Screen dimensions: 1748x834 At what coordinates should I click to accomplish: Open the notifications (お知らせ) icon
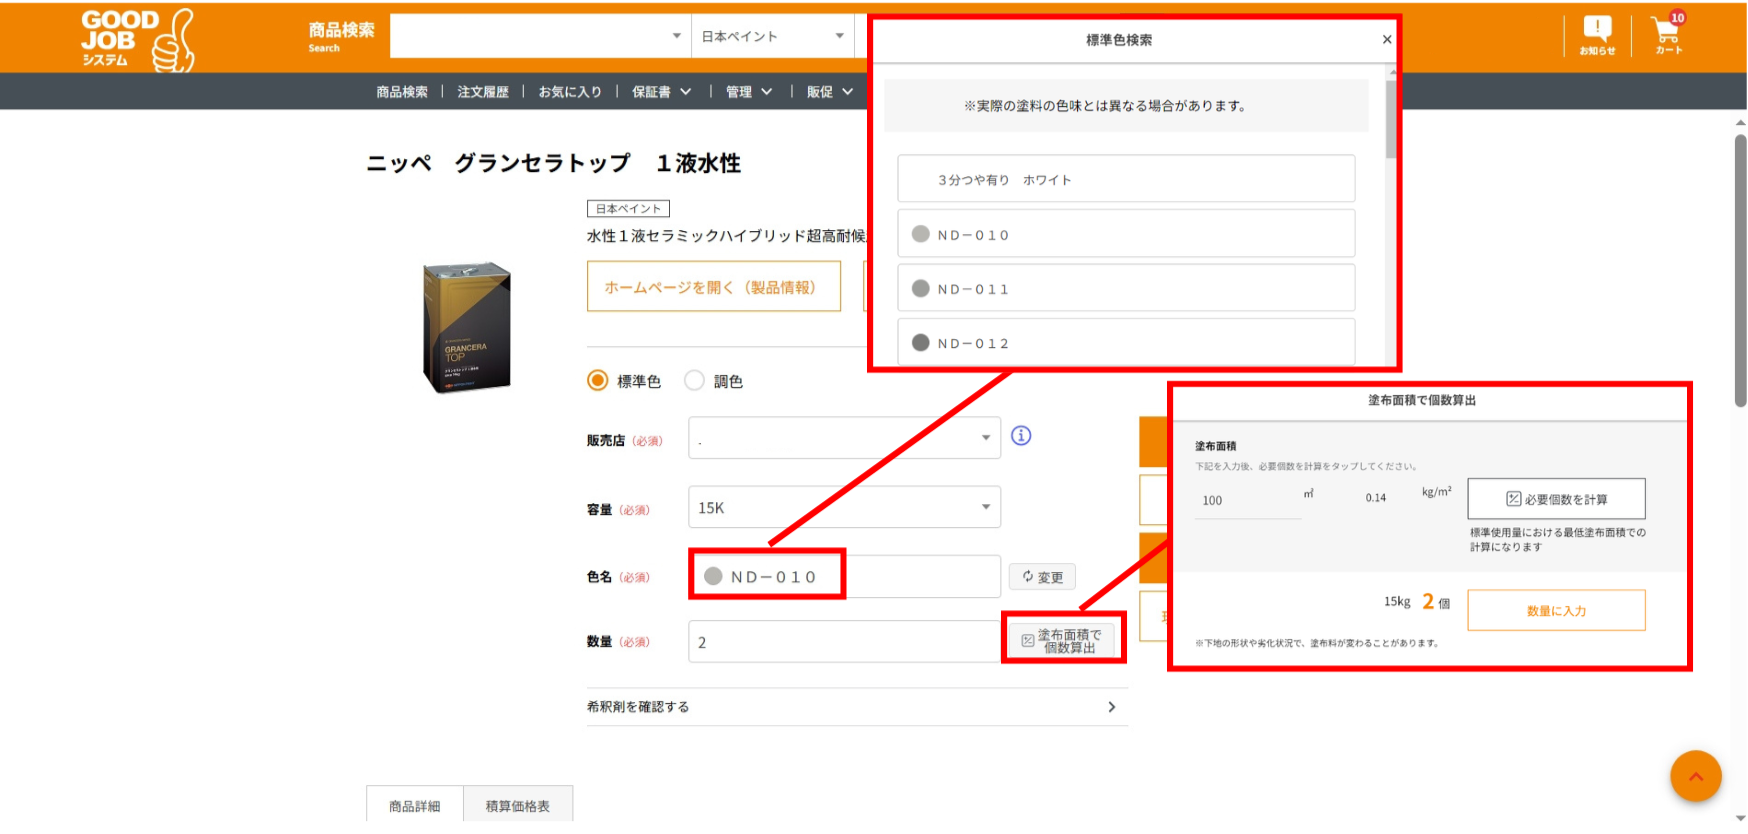pos(1597,35)
